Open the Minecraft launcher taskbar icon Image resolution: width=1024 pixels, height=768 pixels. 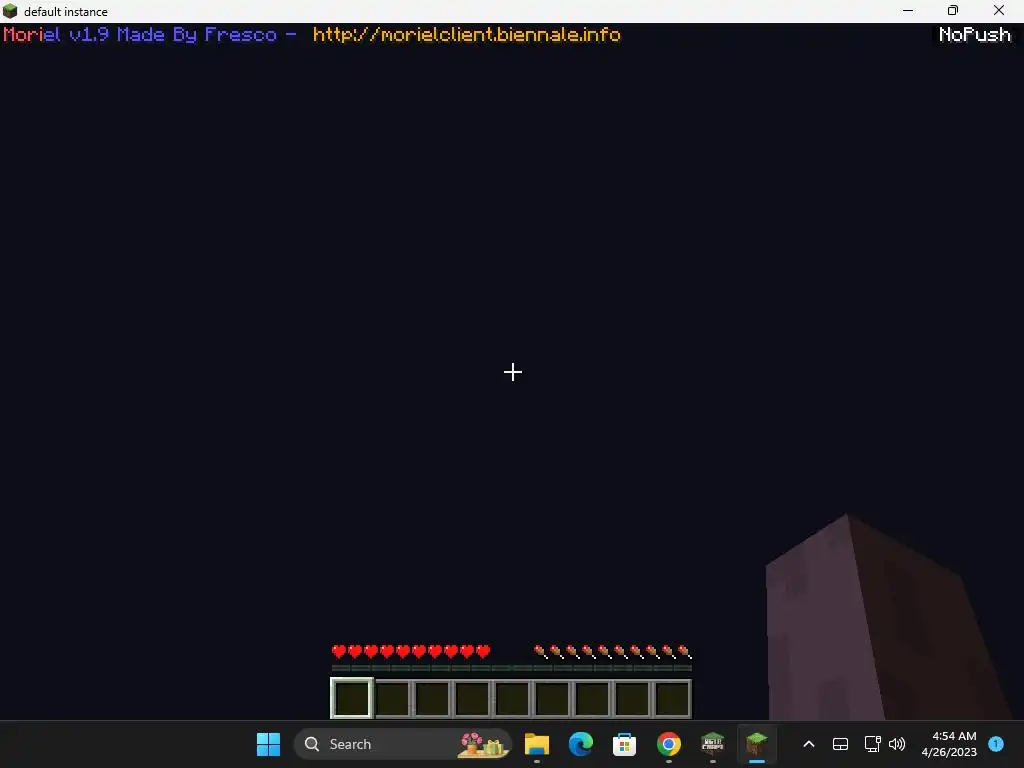712,744
